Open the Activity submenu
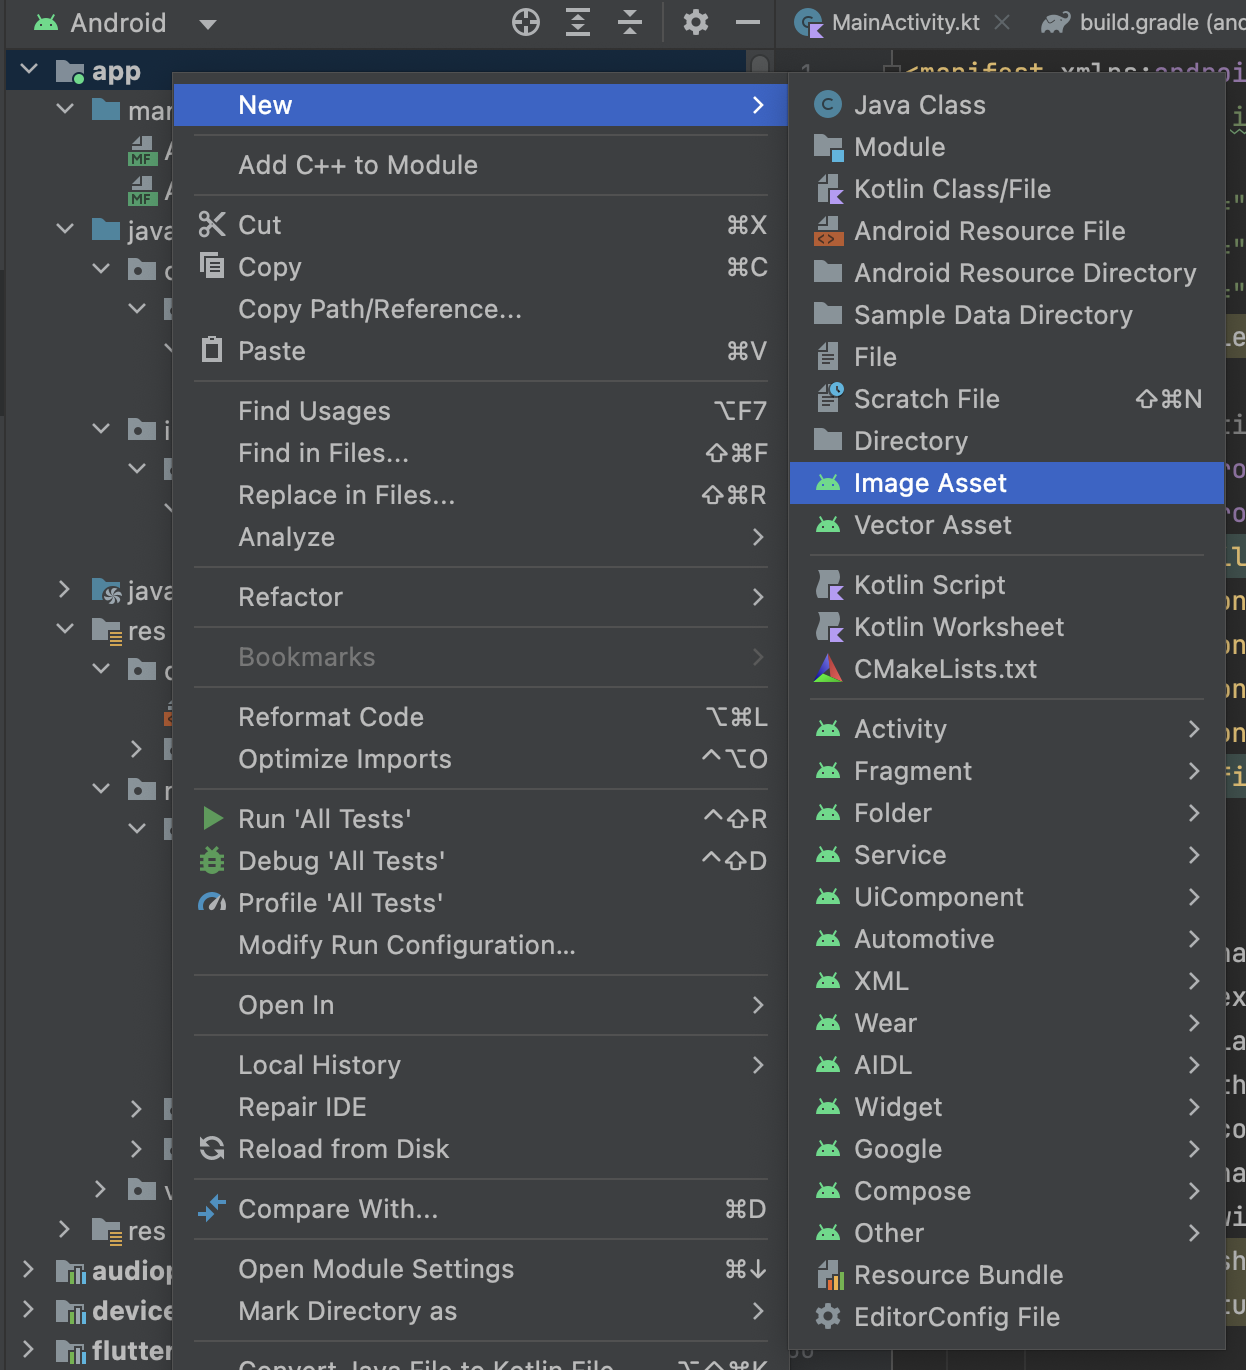1246x1370 pixels. click(1007, 729)
